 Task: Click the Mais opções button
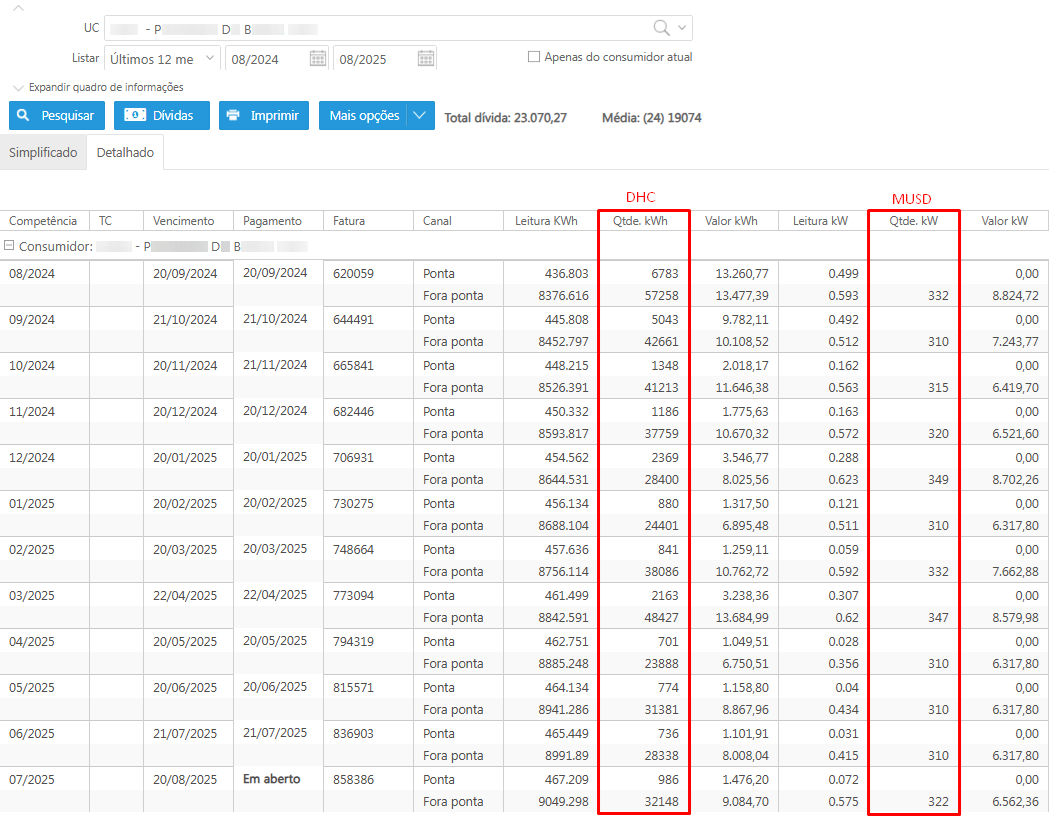pos(365,115)
